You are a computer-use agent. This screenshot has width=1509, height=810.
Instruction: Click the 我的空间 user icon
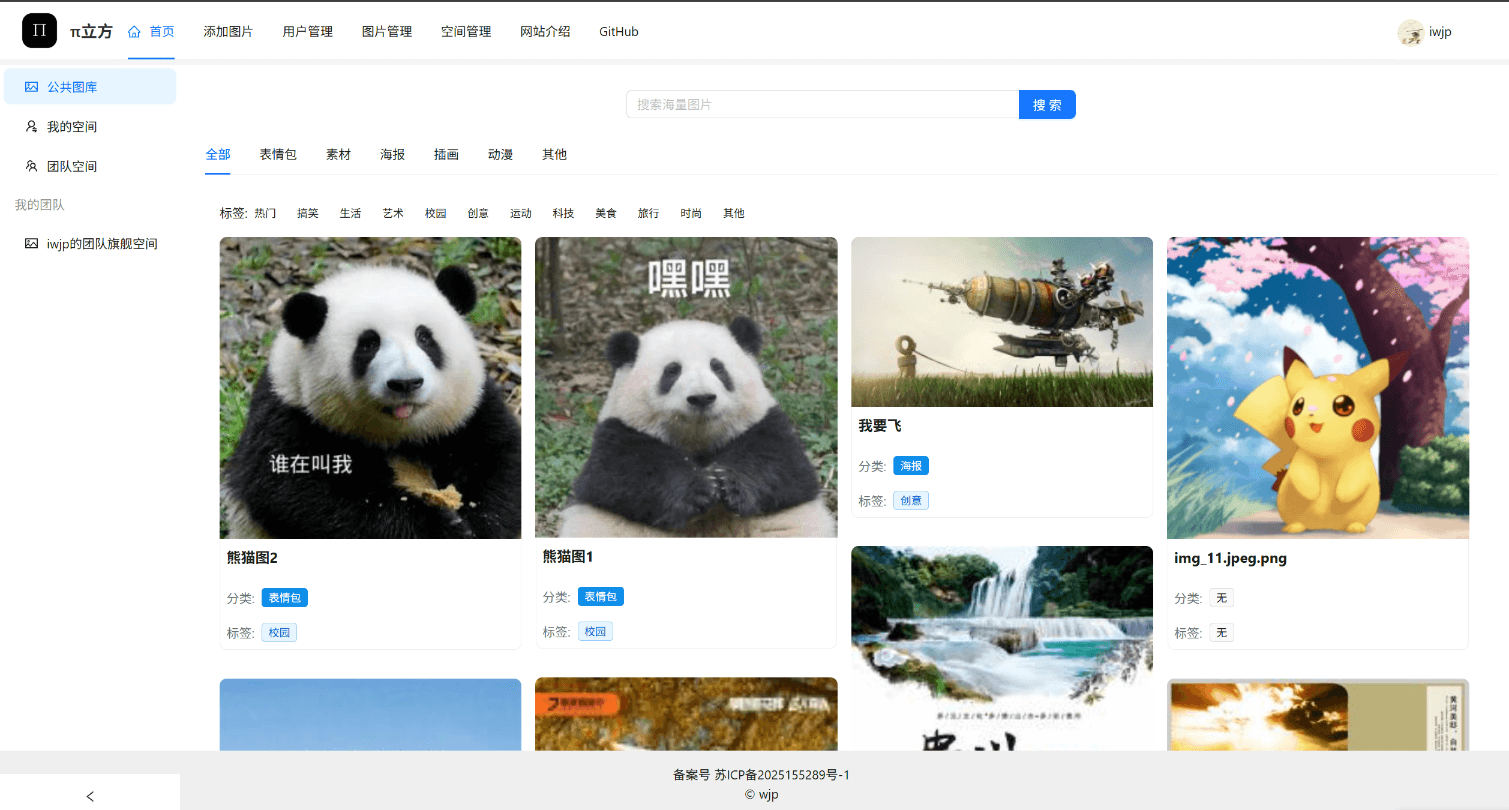point(31,127)
